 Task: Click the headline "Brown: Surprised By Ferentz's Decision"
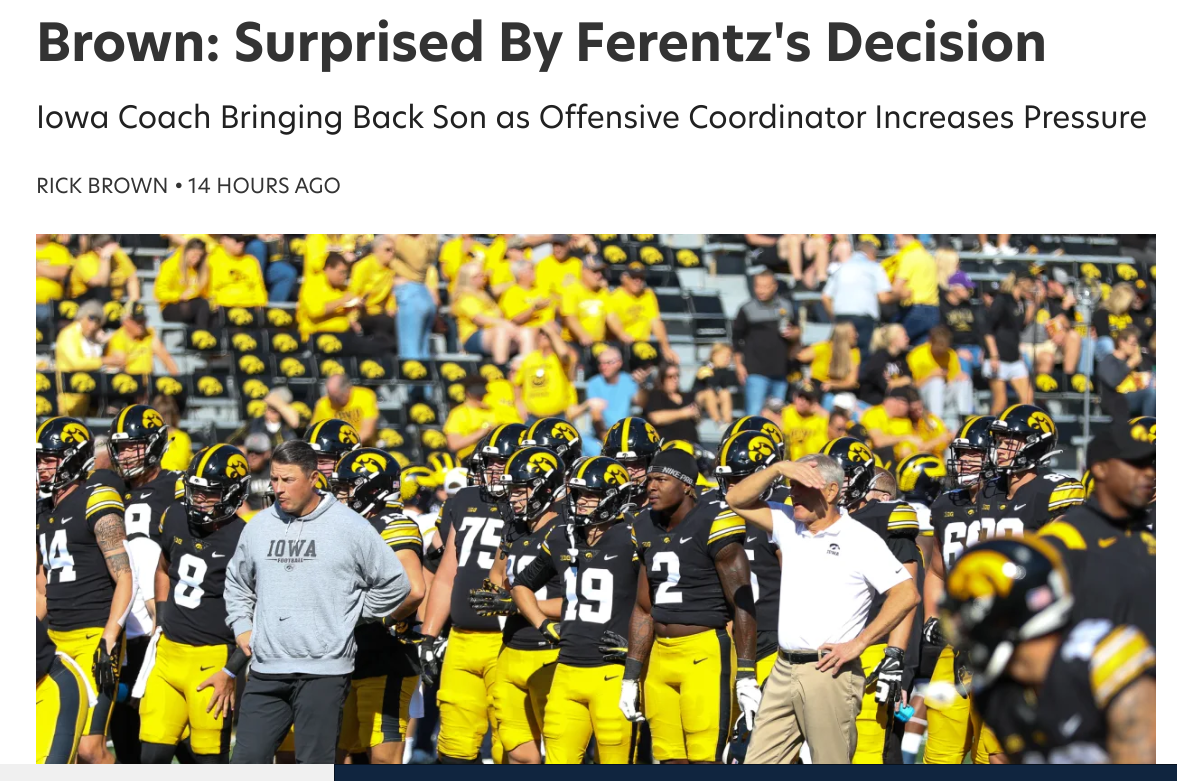[x=541, y=42]
